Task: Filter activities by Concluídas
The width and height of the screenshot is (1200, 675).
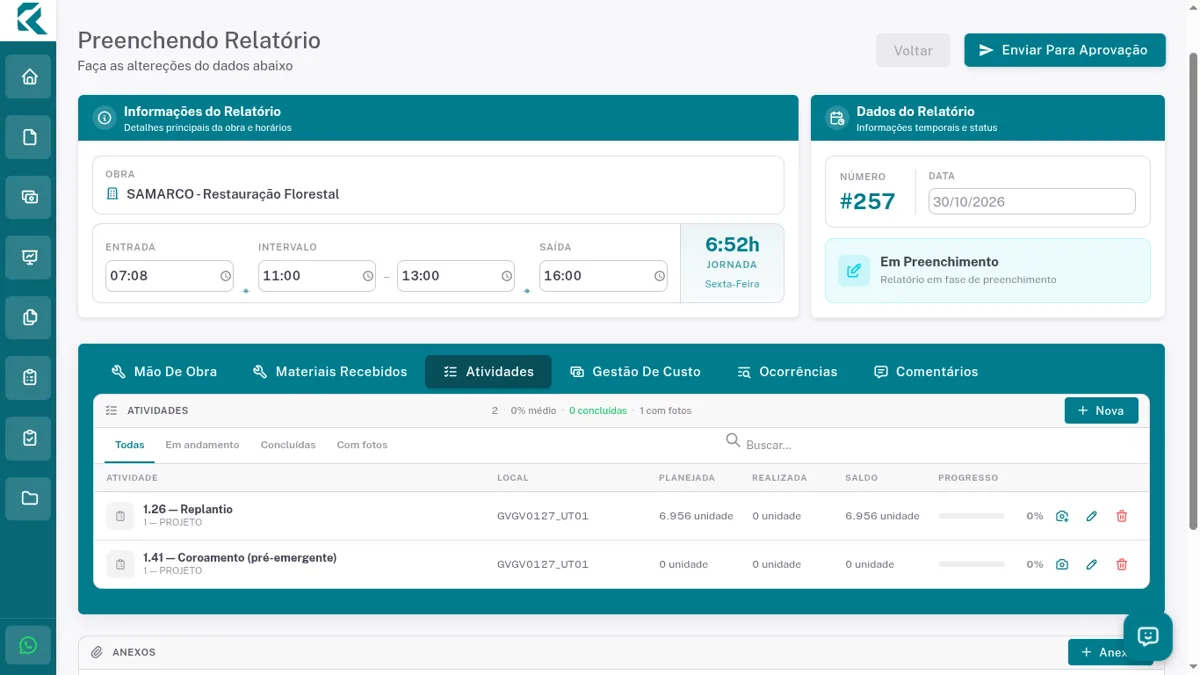Action: 288,445
